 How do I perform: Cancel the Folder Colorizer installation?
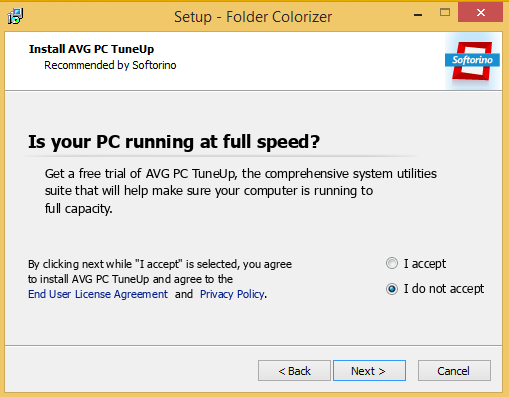454,371
